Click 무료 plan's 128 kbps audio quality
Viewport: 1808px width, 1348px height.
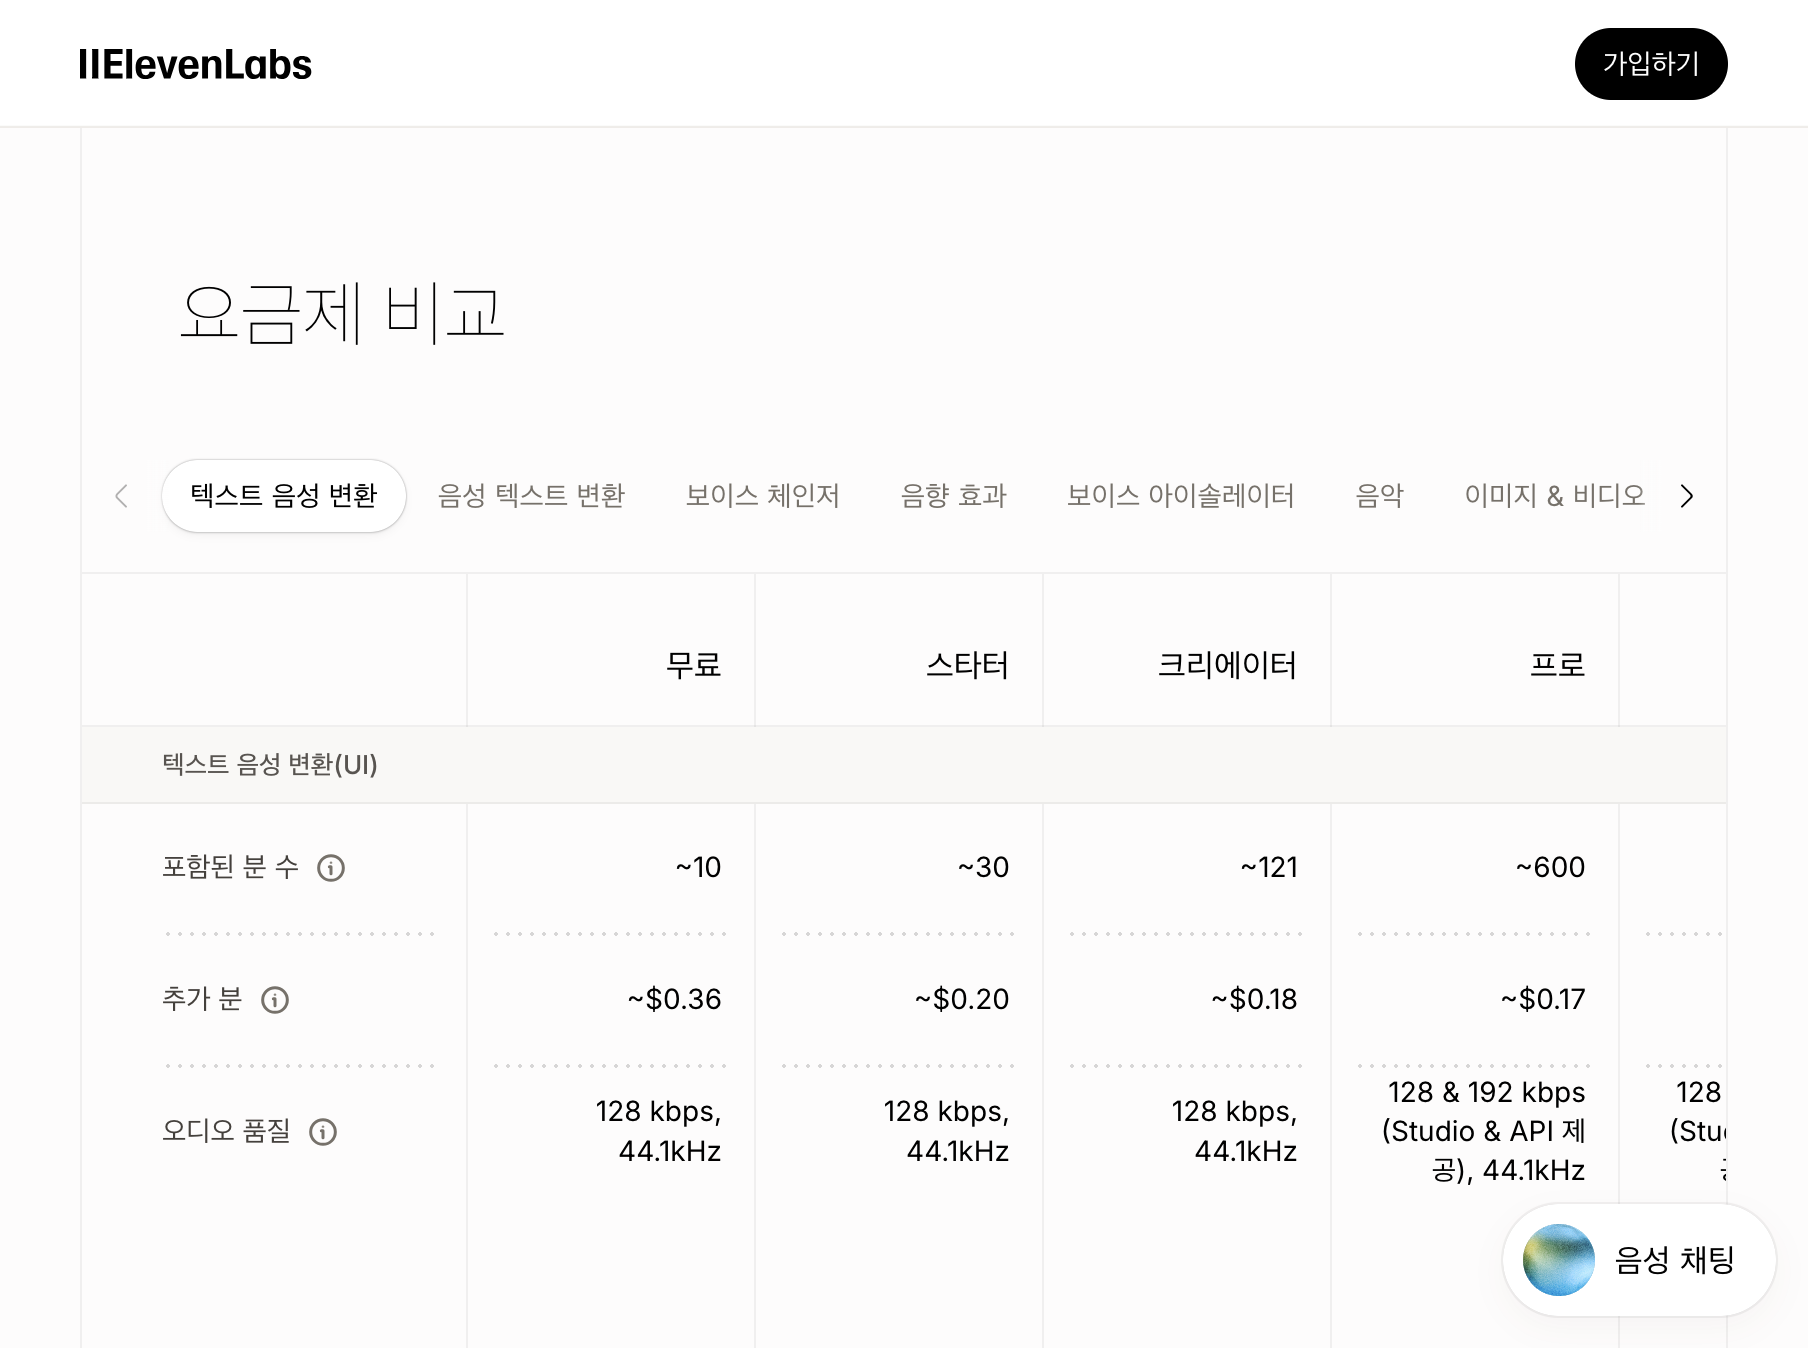(x=658, y=1131)
